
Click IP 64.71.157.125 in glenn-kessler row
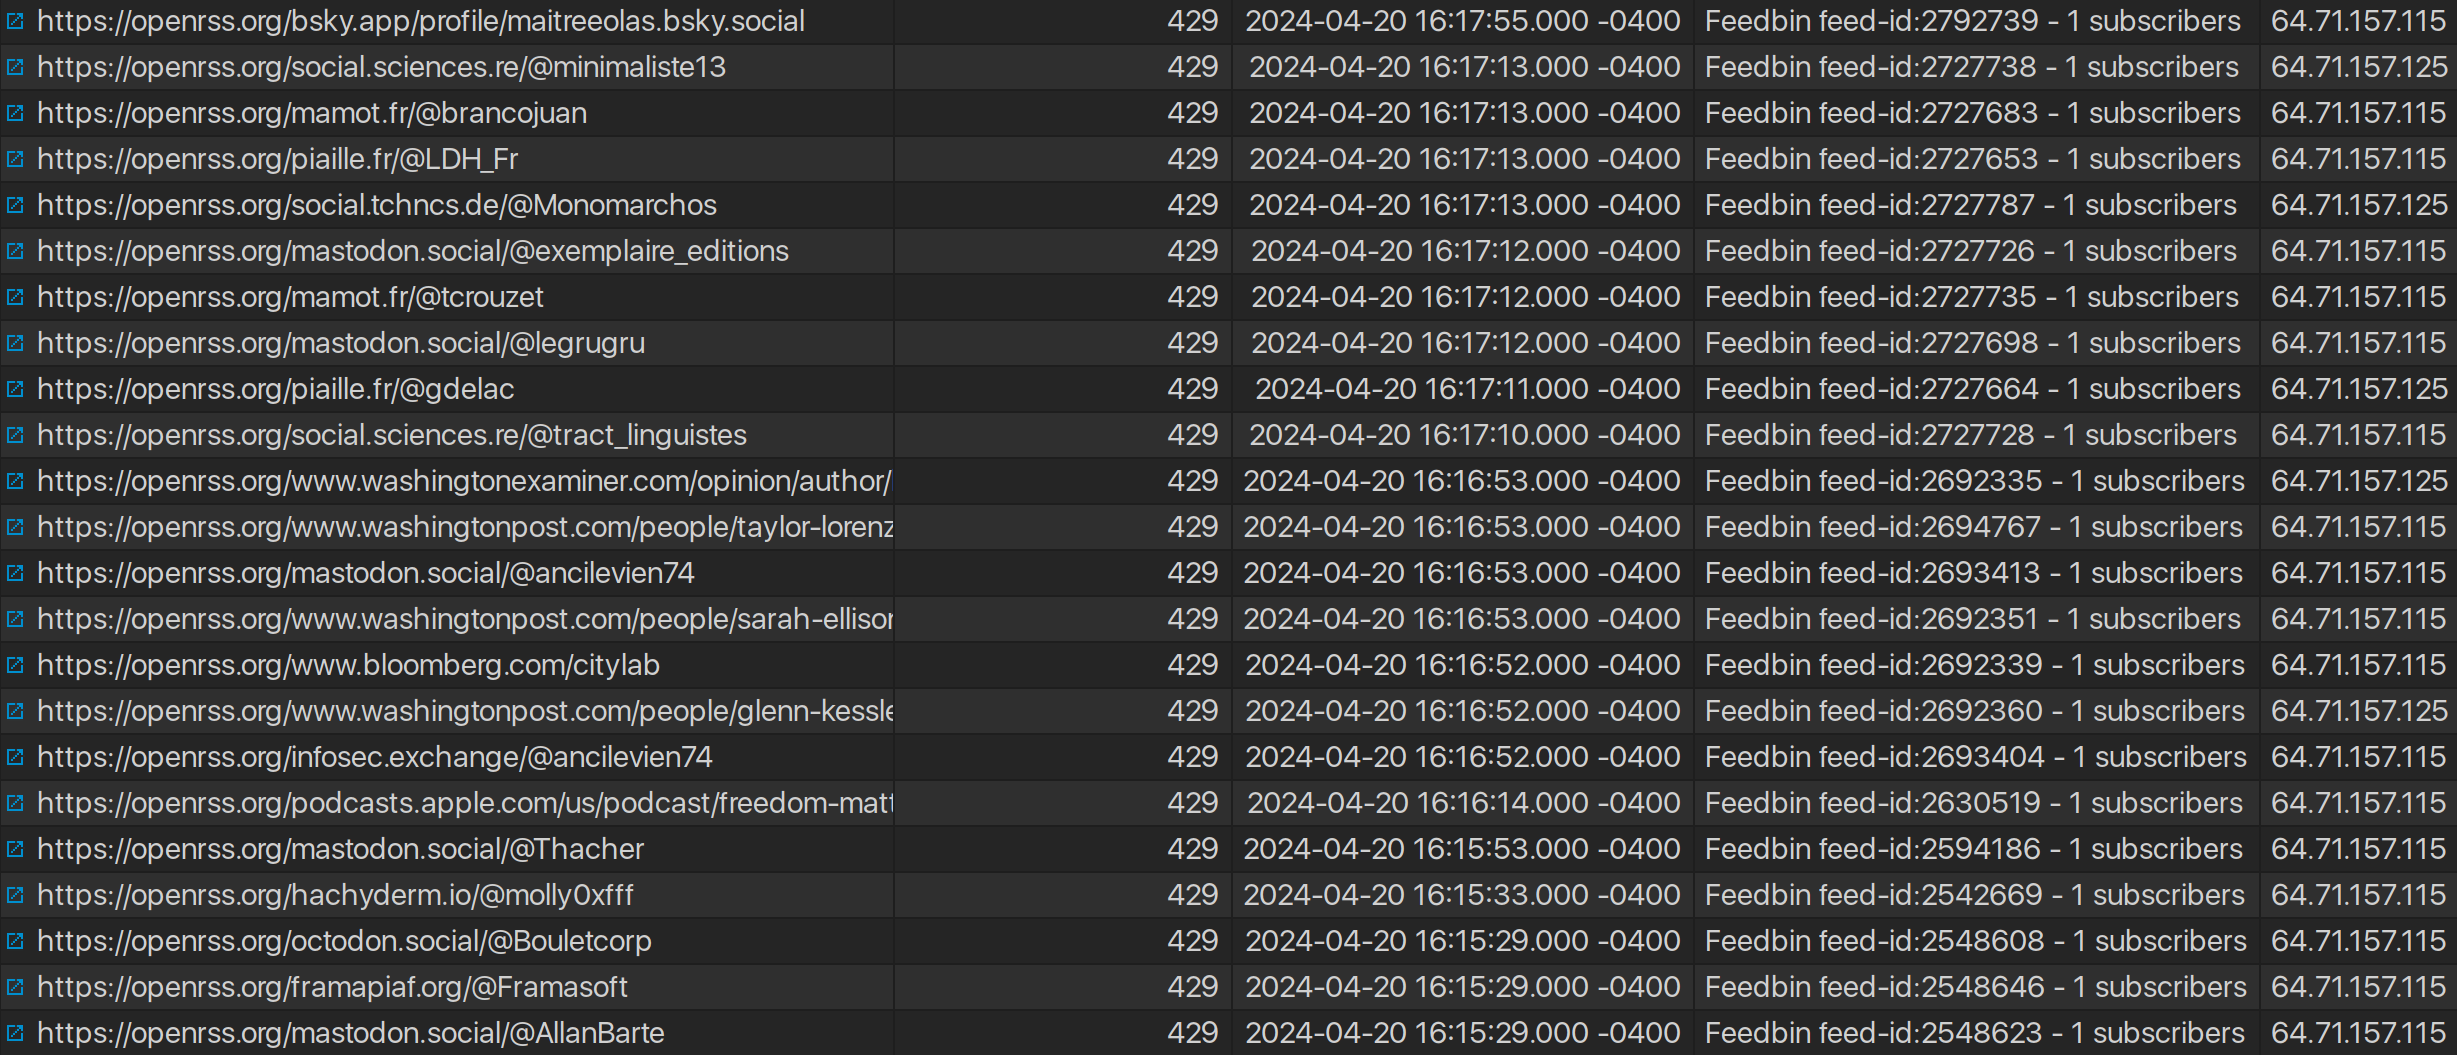coord(2358,711)
